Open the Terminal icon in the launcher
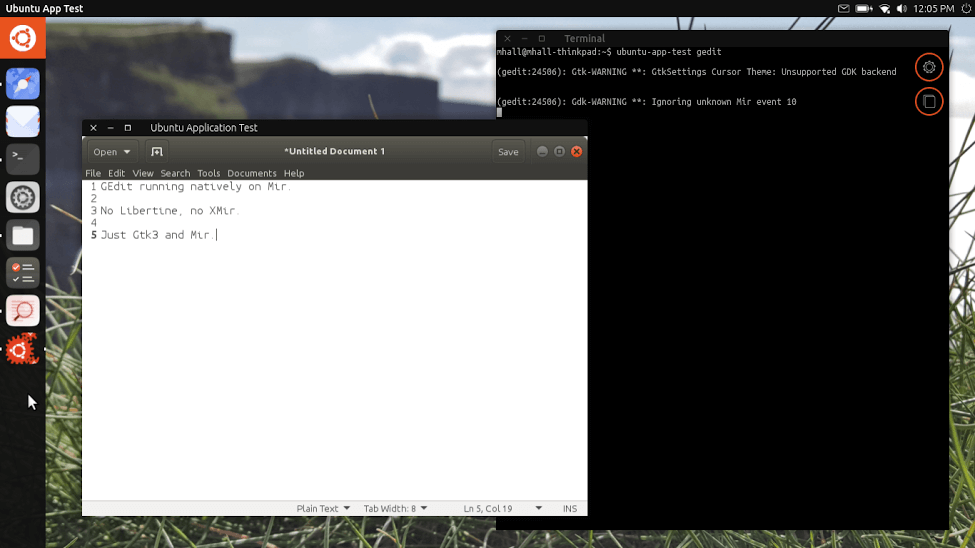The width and height of the screenshot is (975, 548). pos(22,159)
